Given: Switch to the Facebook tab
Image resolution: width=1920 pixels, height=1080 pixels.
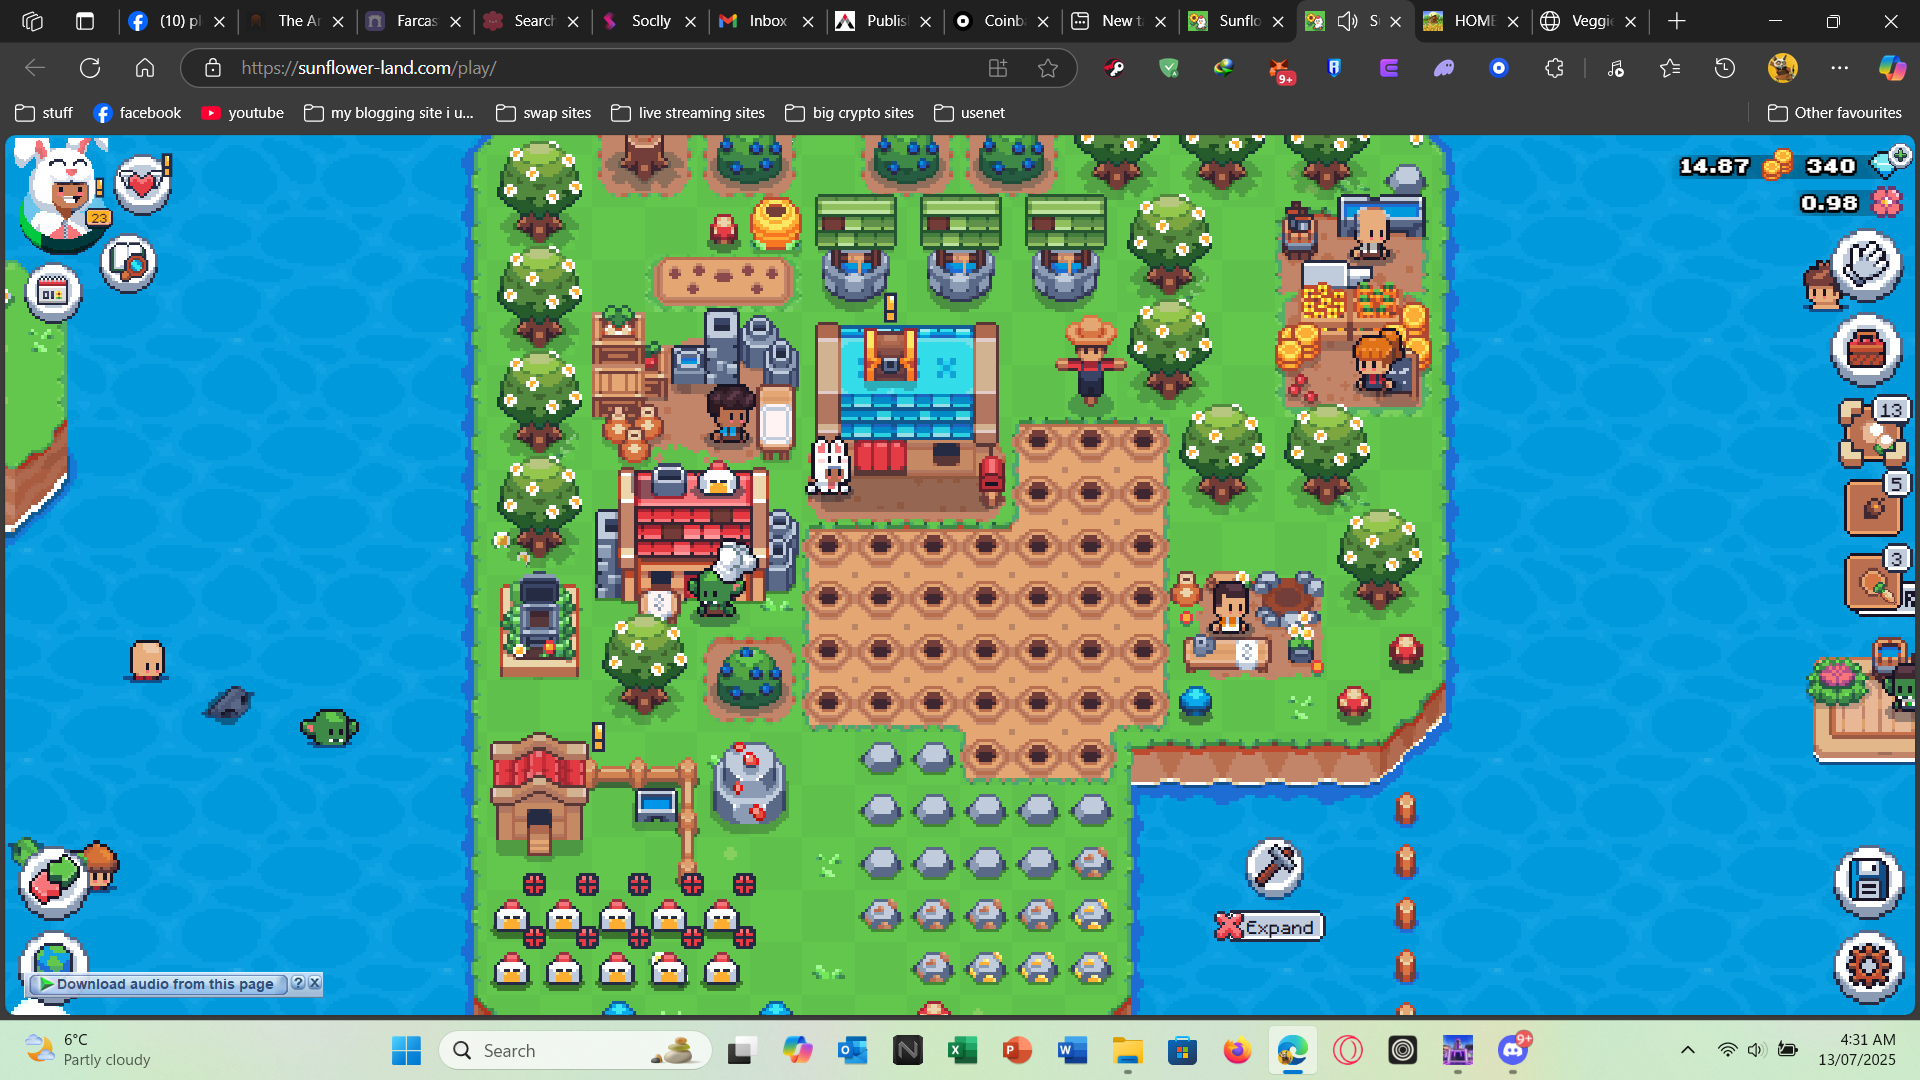Looking at the screenshot, I should tap(179, 21).
